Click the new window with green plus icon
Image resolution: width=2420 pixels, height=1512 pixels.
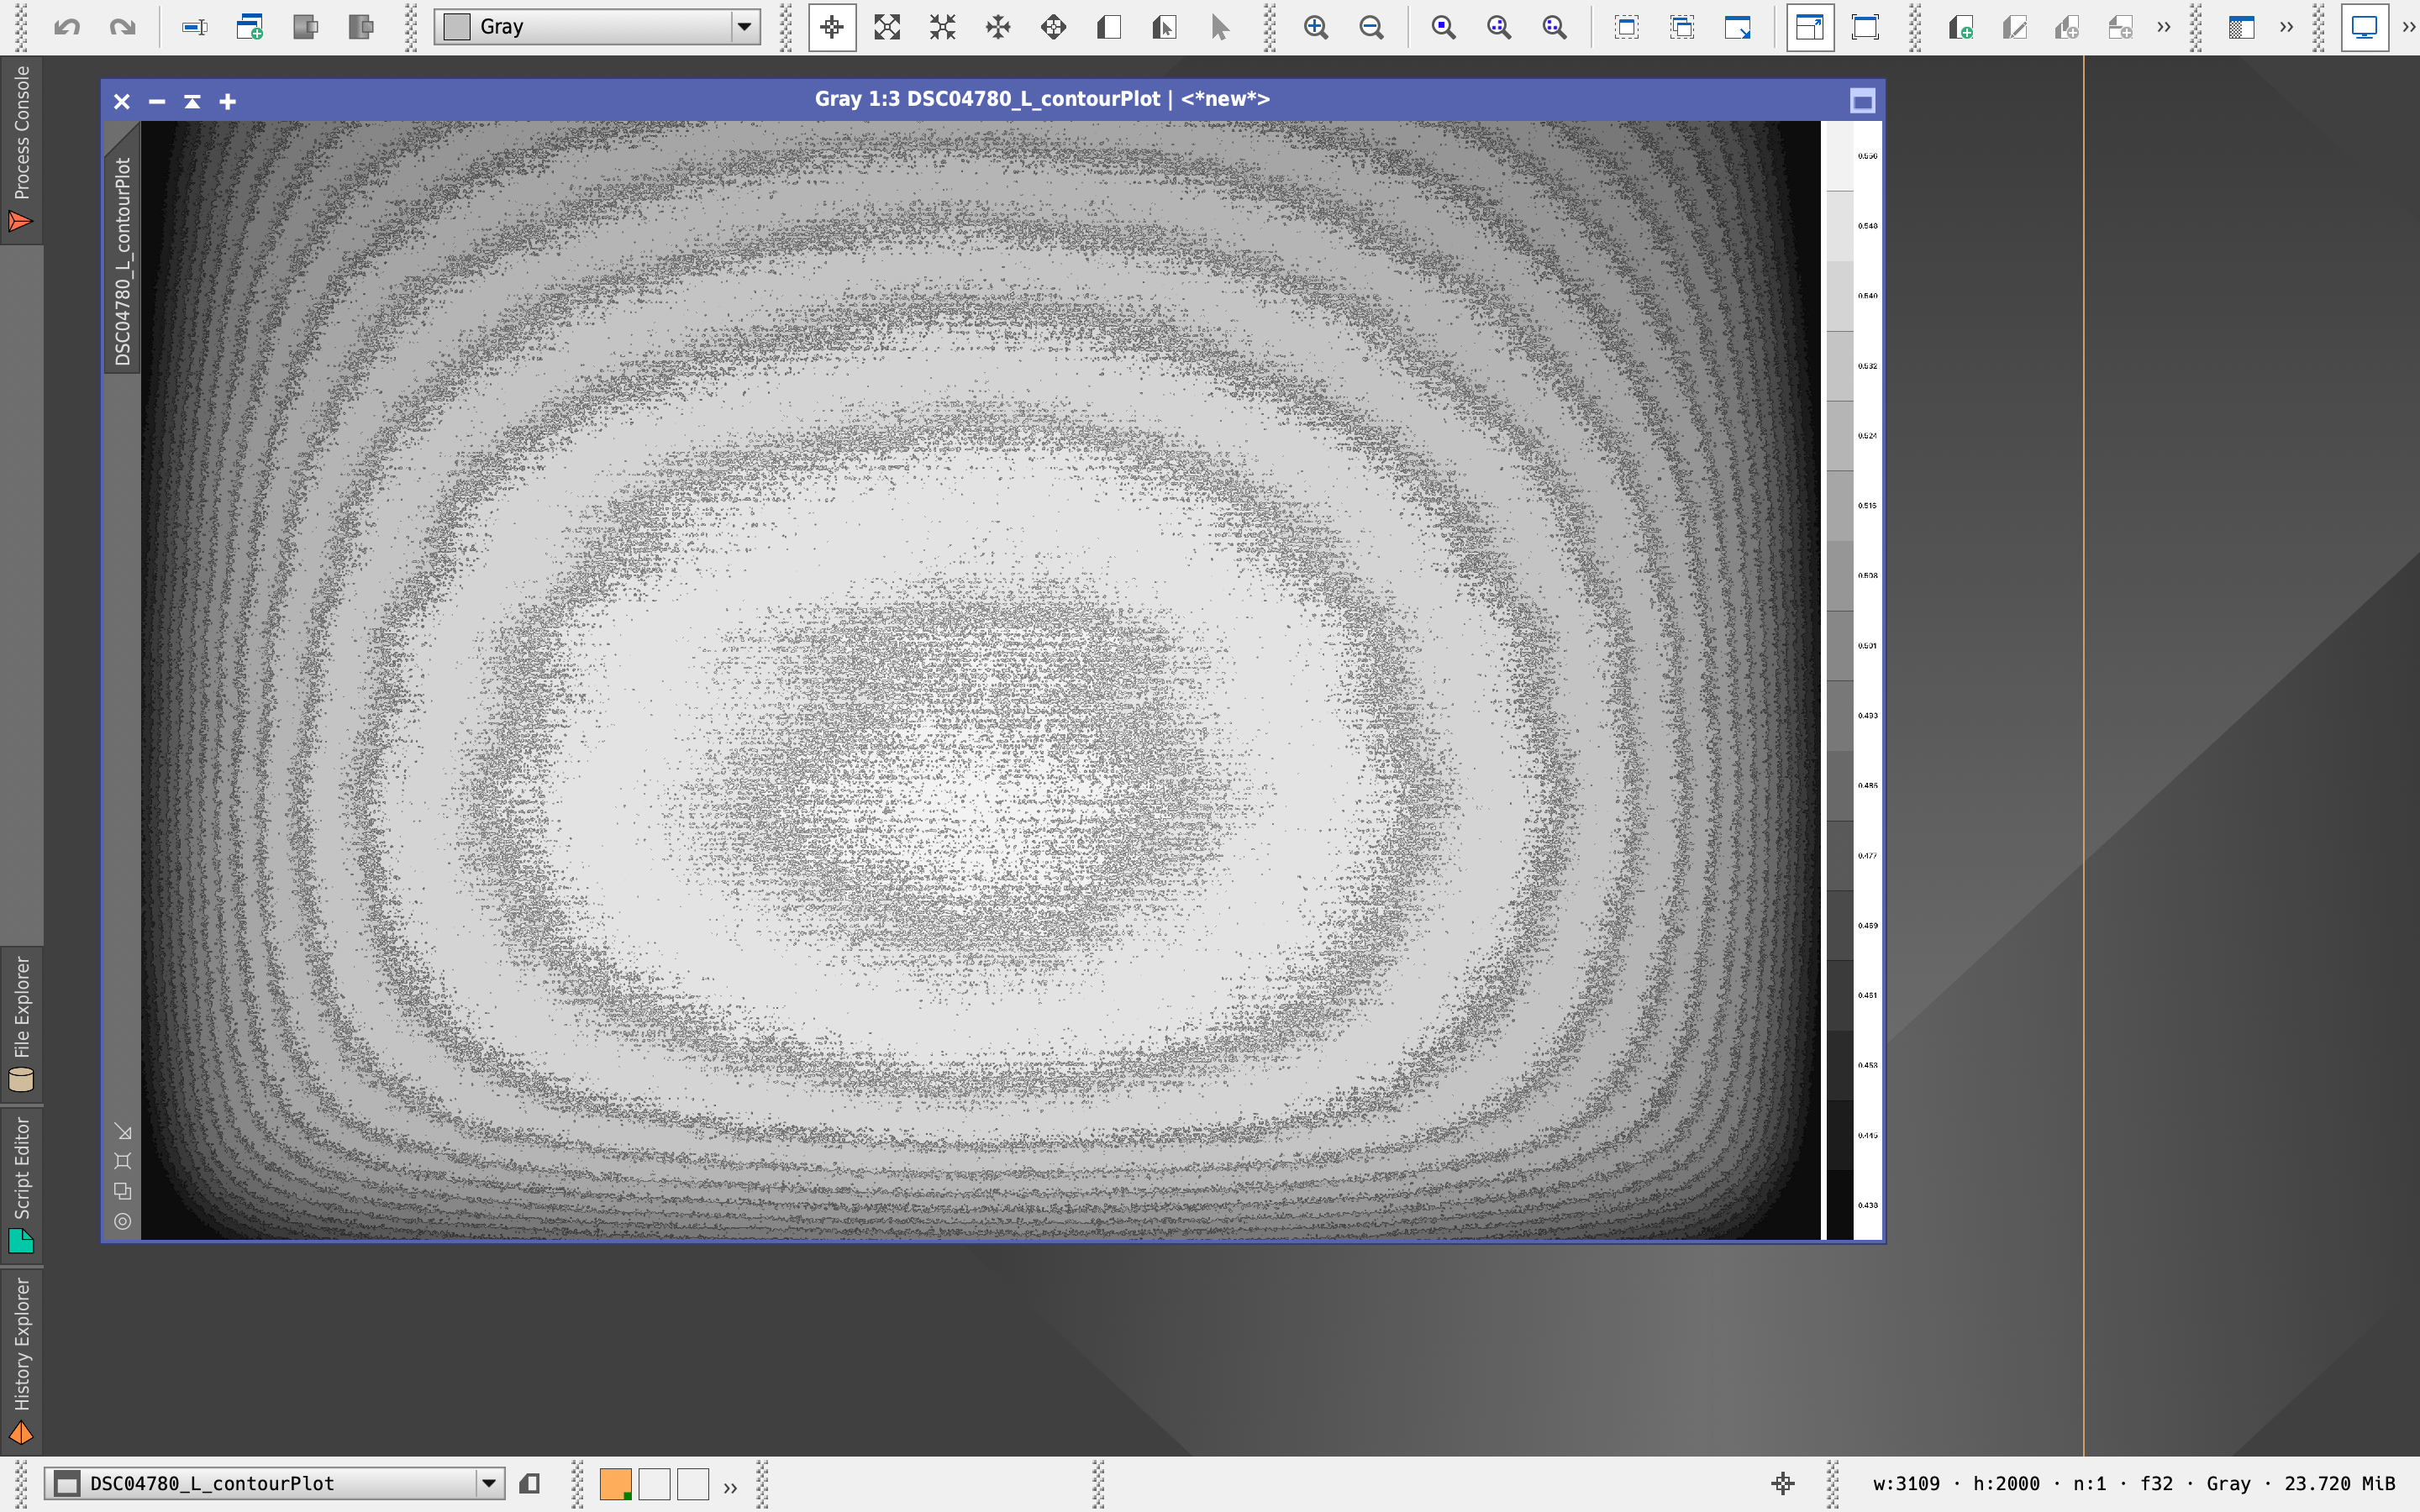click(x=249, y=27)
